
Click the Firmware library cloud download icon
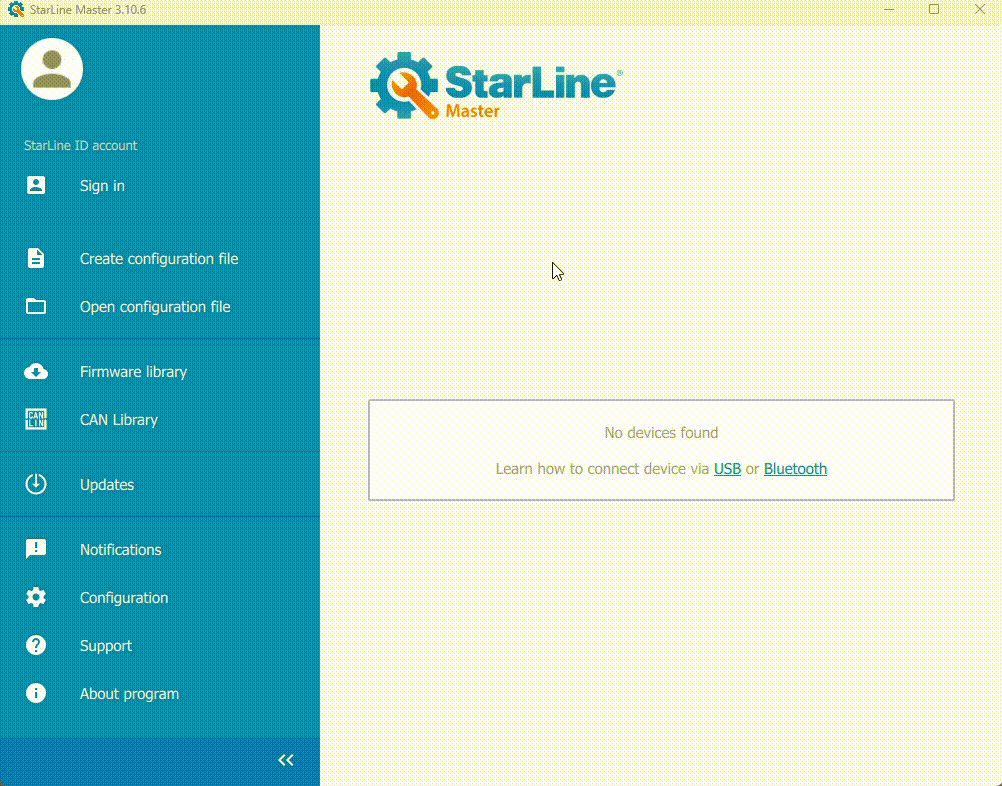(36, 371)
